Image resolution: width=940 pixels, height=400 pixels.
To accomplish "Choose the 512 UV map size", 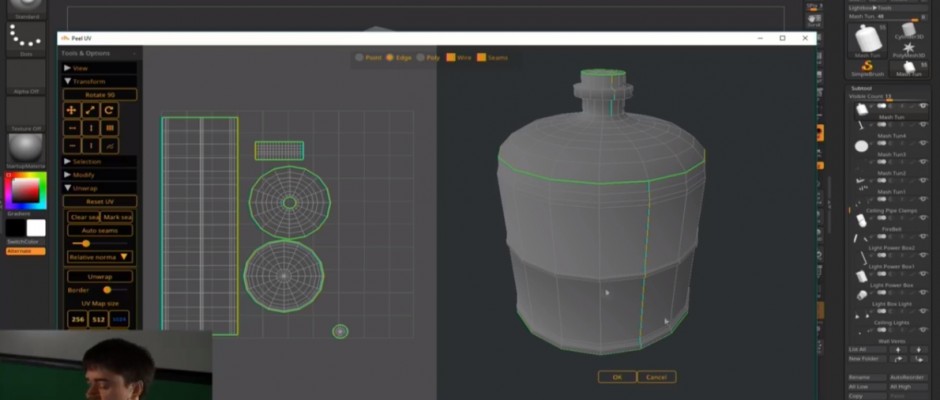I will click(x=98, y=319).
